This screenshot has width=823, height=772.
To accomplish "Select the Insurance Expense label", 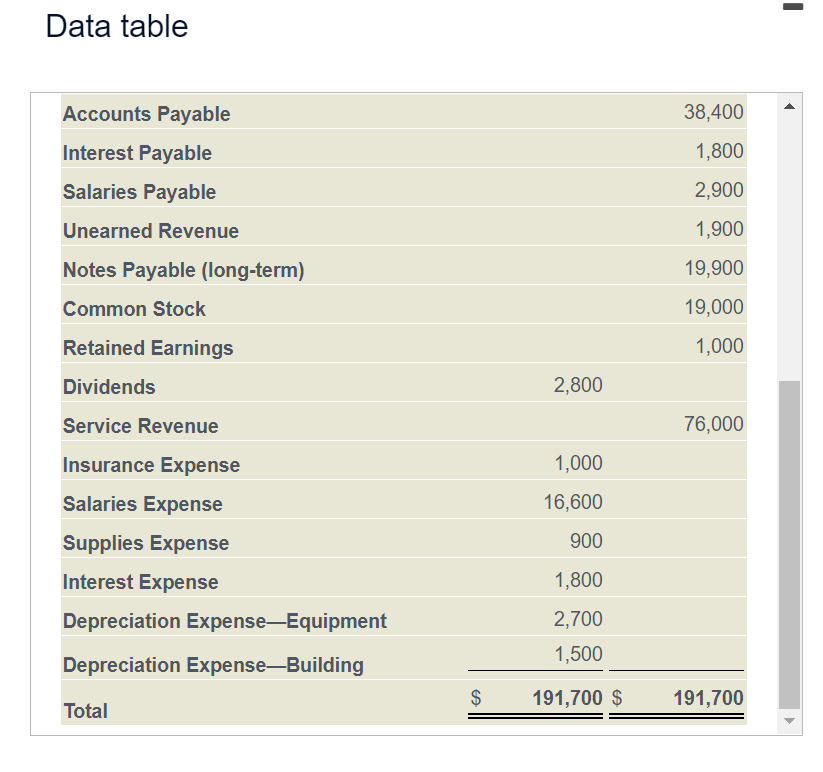I will pyautogui.click(x=151, y=465).
